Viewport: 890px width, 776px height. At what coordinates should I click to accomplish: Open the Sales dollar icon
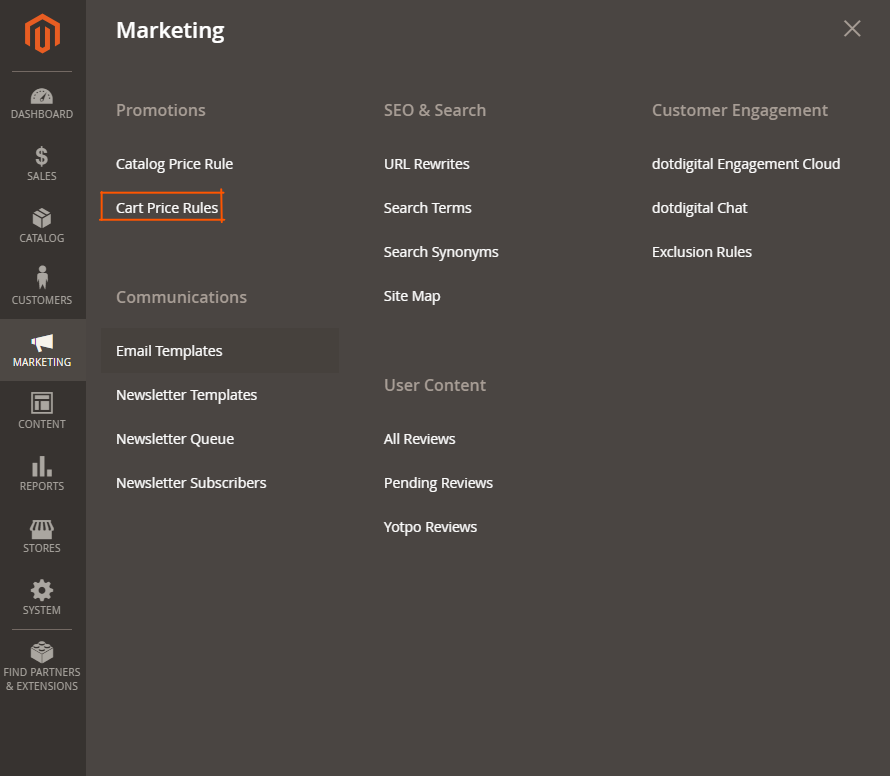(42, 157)
